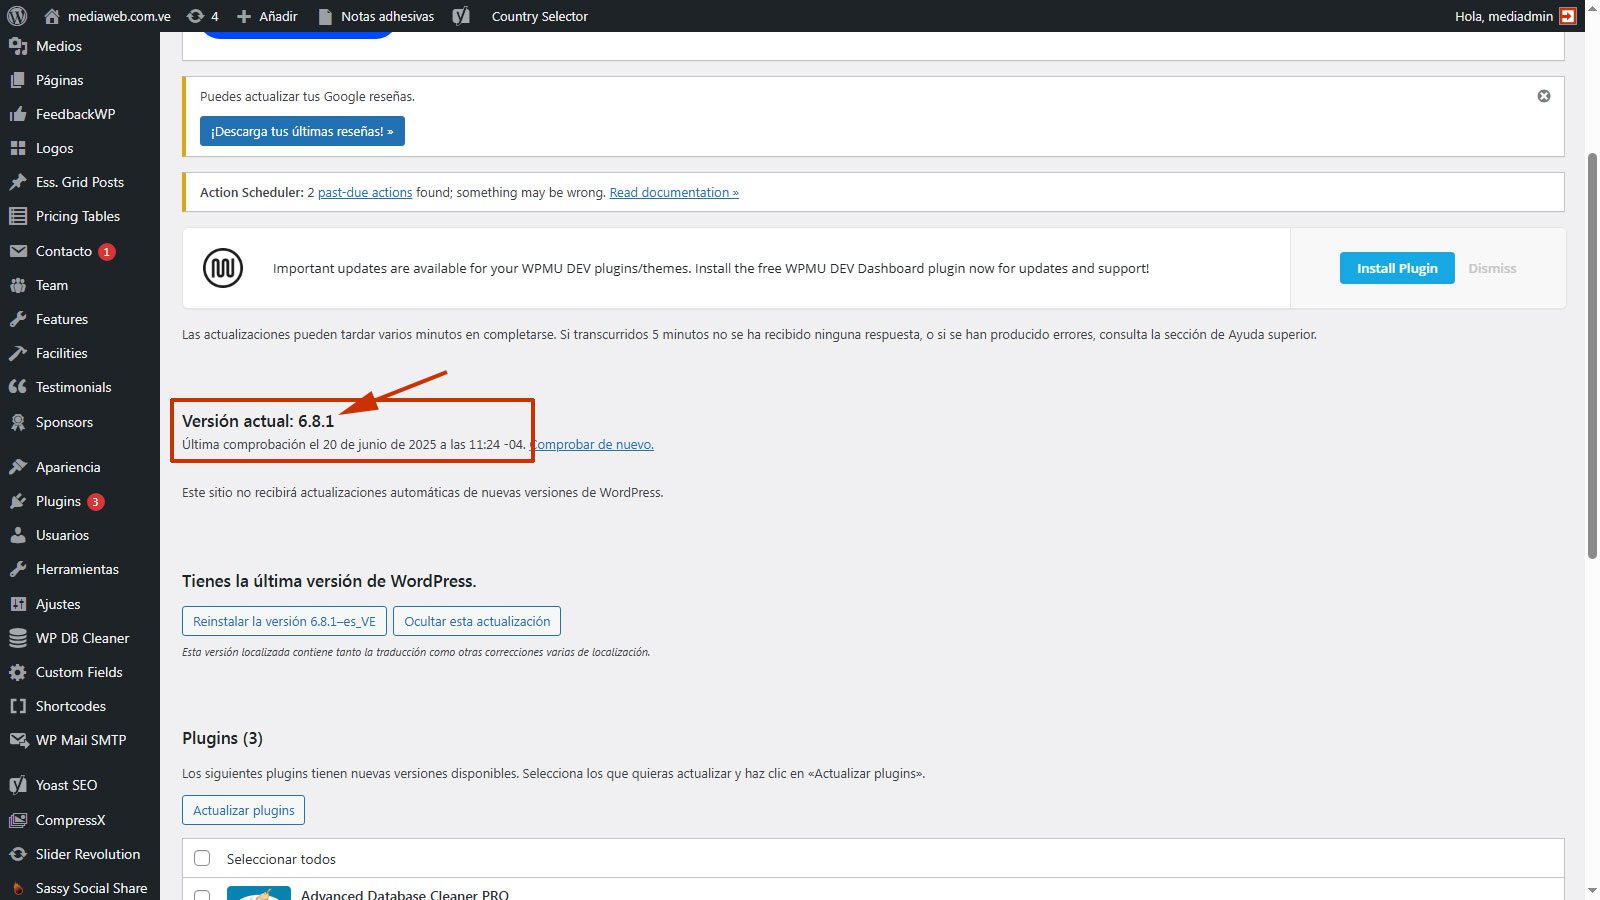
Task: Click the Hola, mediadmin text
Action: coord(1504,16)
